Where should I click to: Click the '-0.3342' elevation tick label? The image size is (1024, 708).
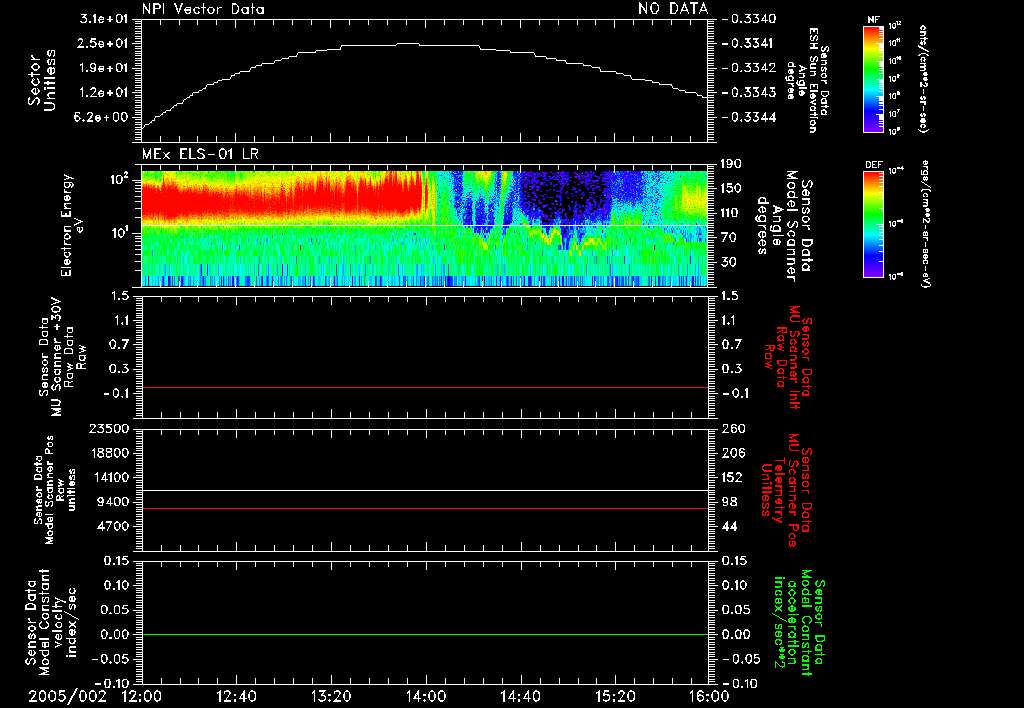[750, 68]
